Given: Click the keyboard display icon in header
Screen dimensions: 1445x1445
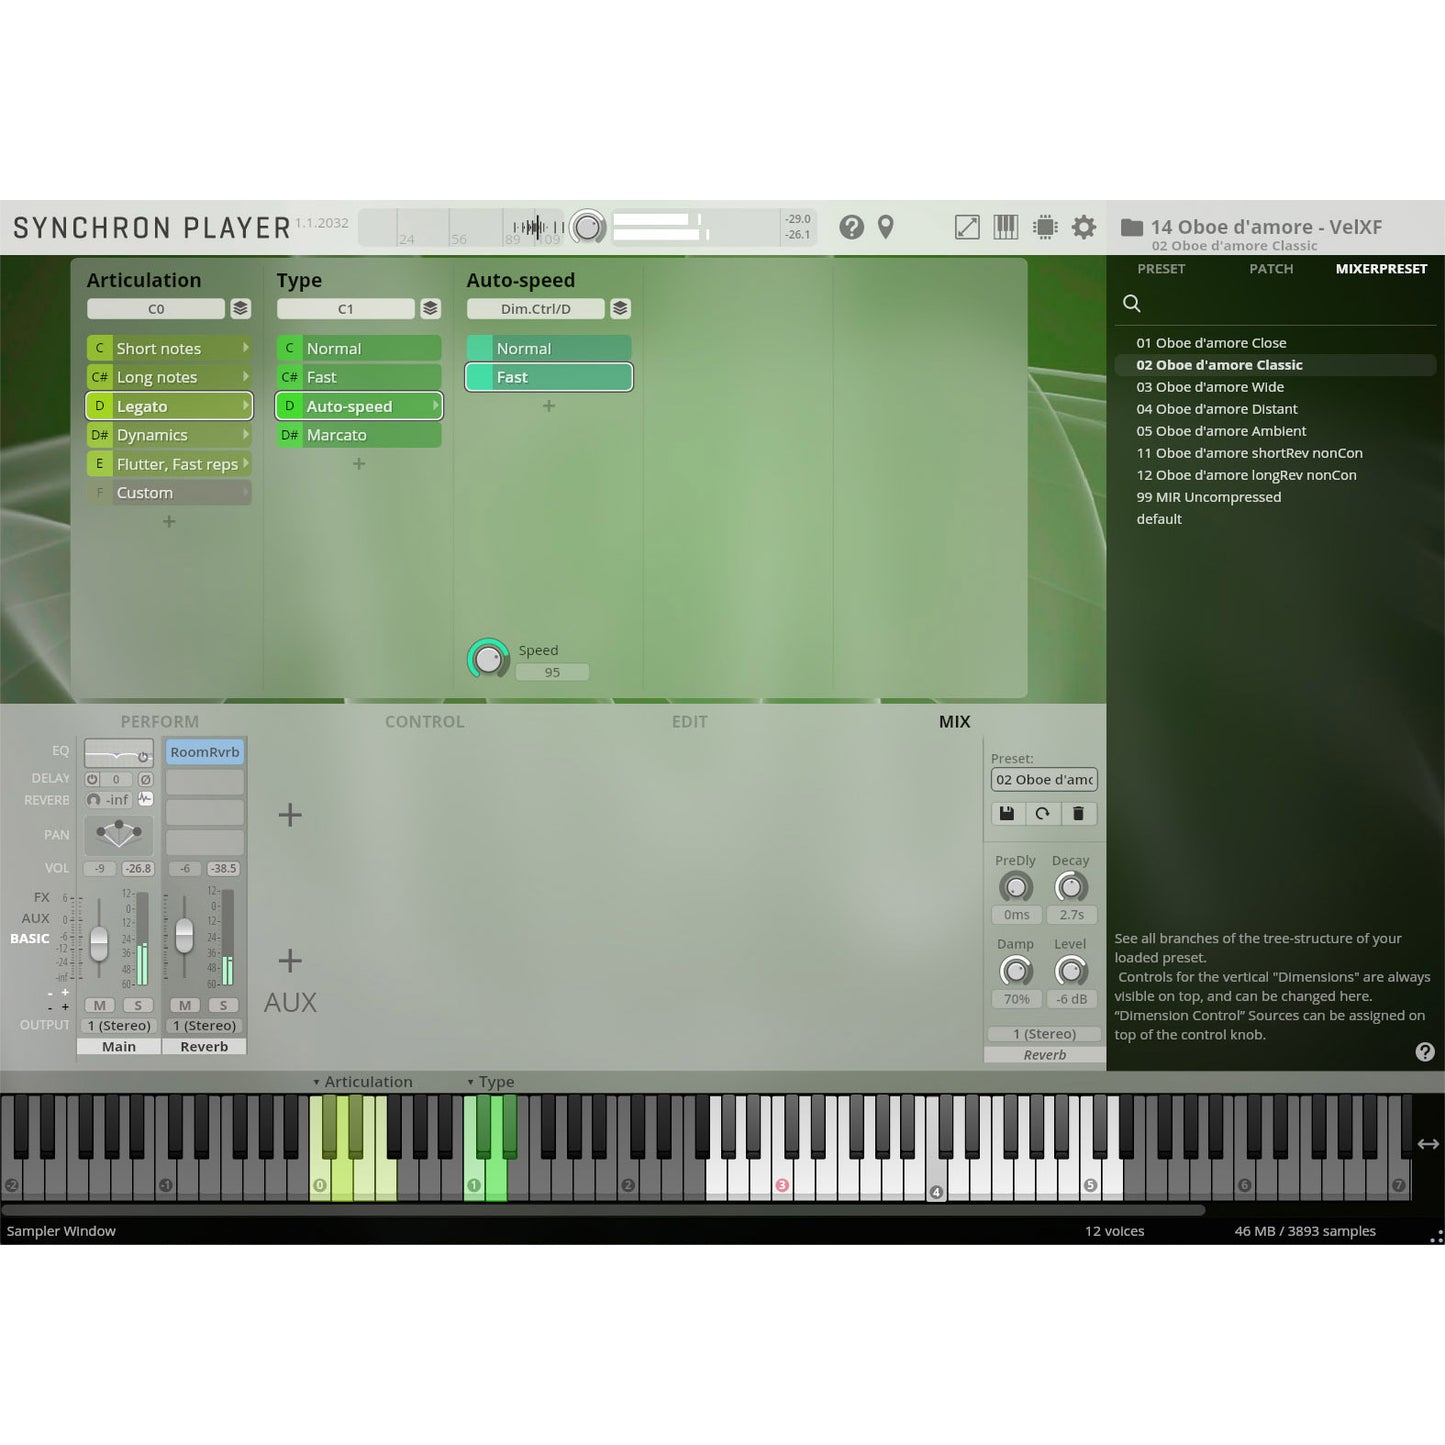Looking at the screenshot, I should click(x=1005, y=227).
